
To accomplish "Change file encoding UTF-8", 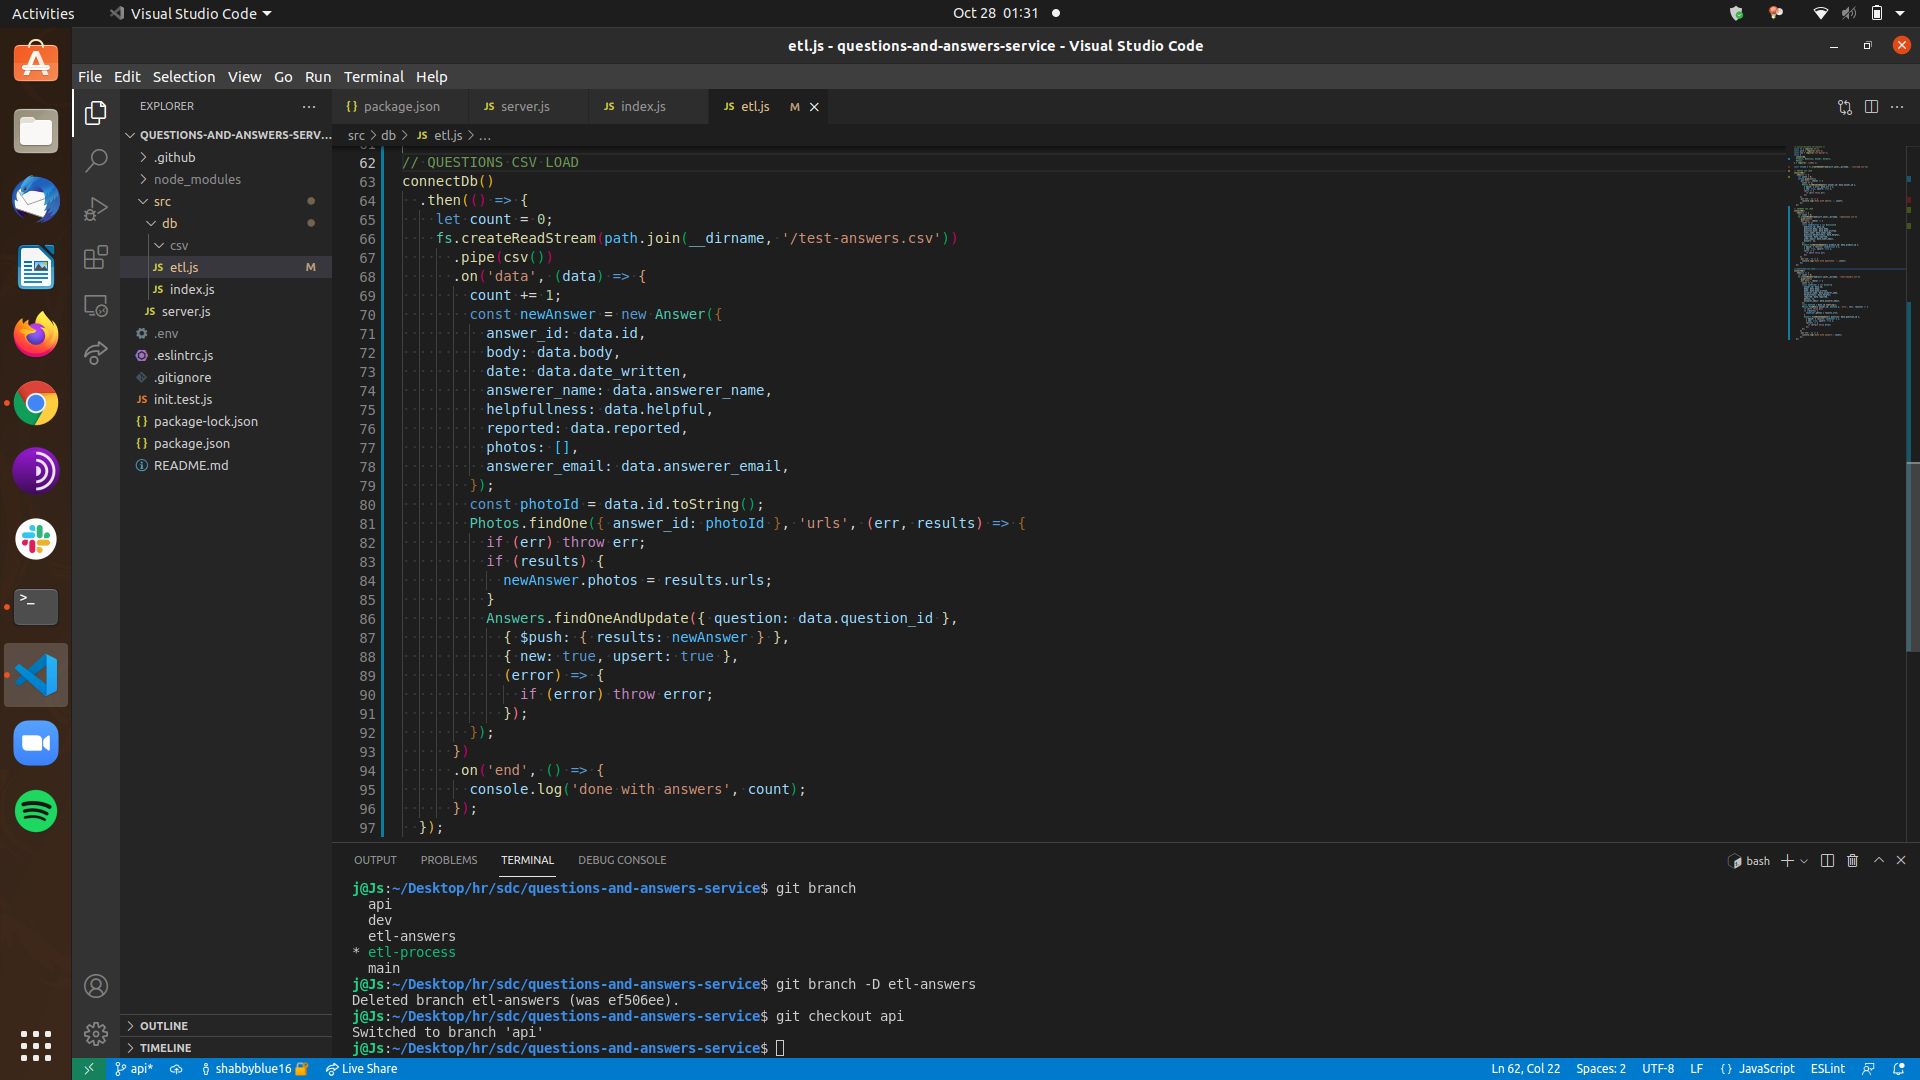I will [x=1657, y=1069].
